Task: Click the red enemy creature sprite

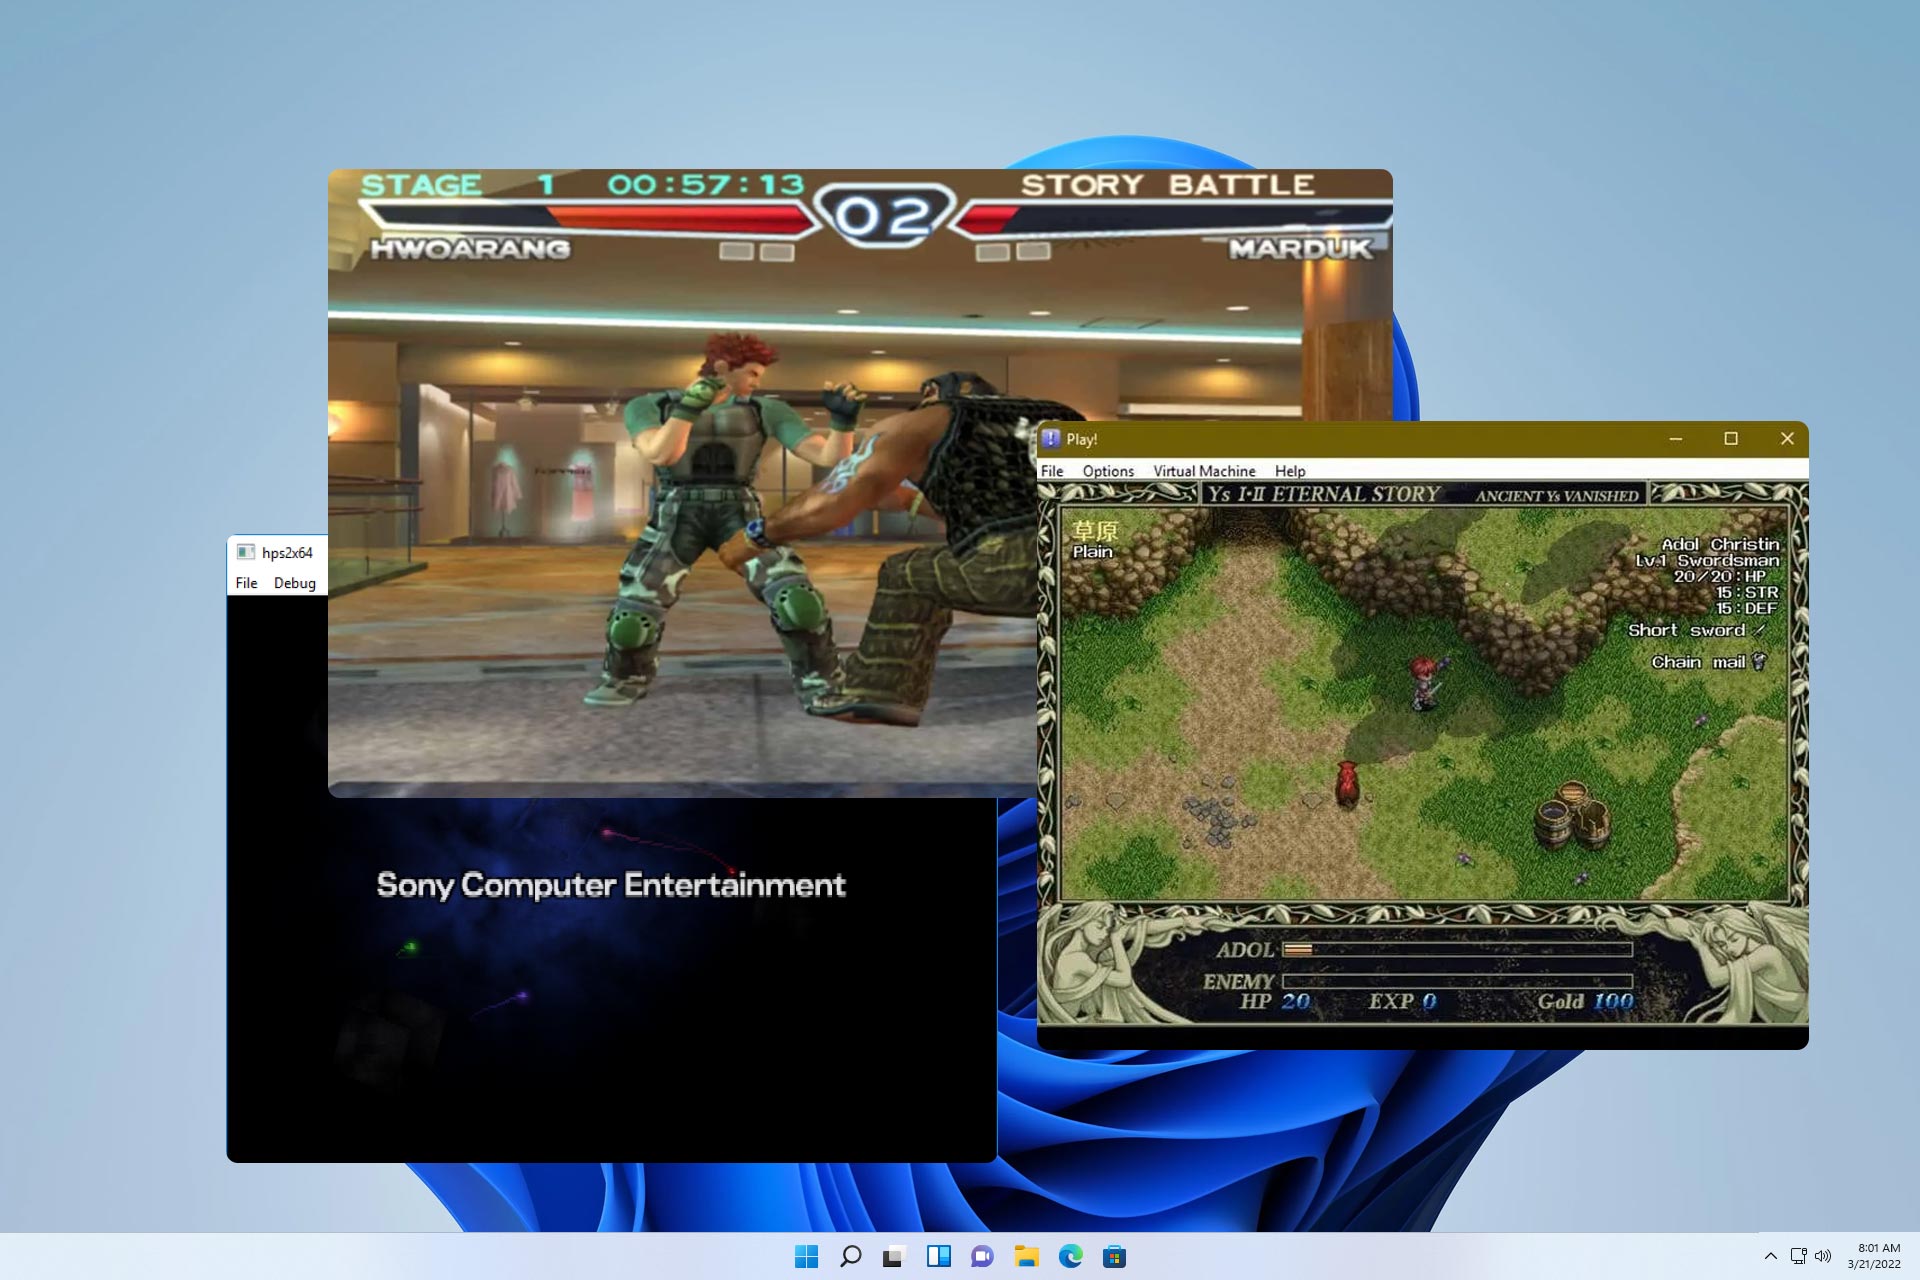Action: pos(1347,783)
